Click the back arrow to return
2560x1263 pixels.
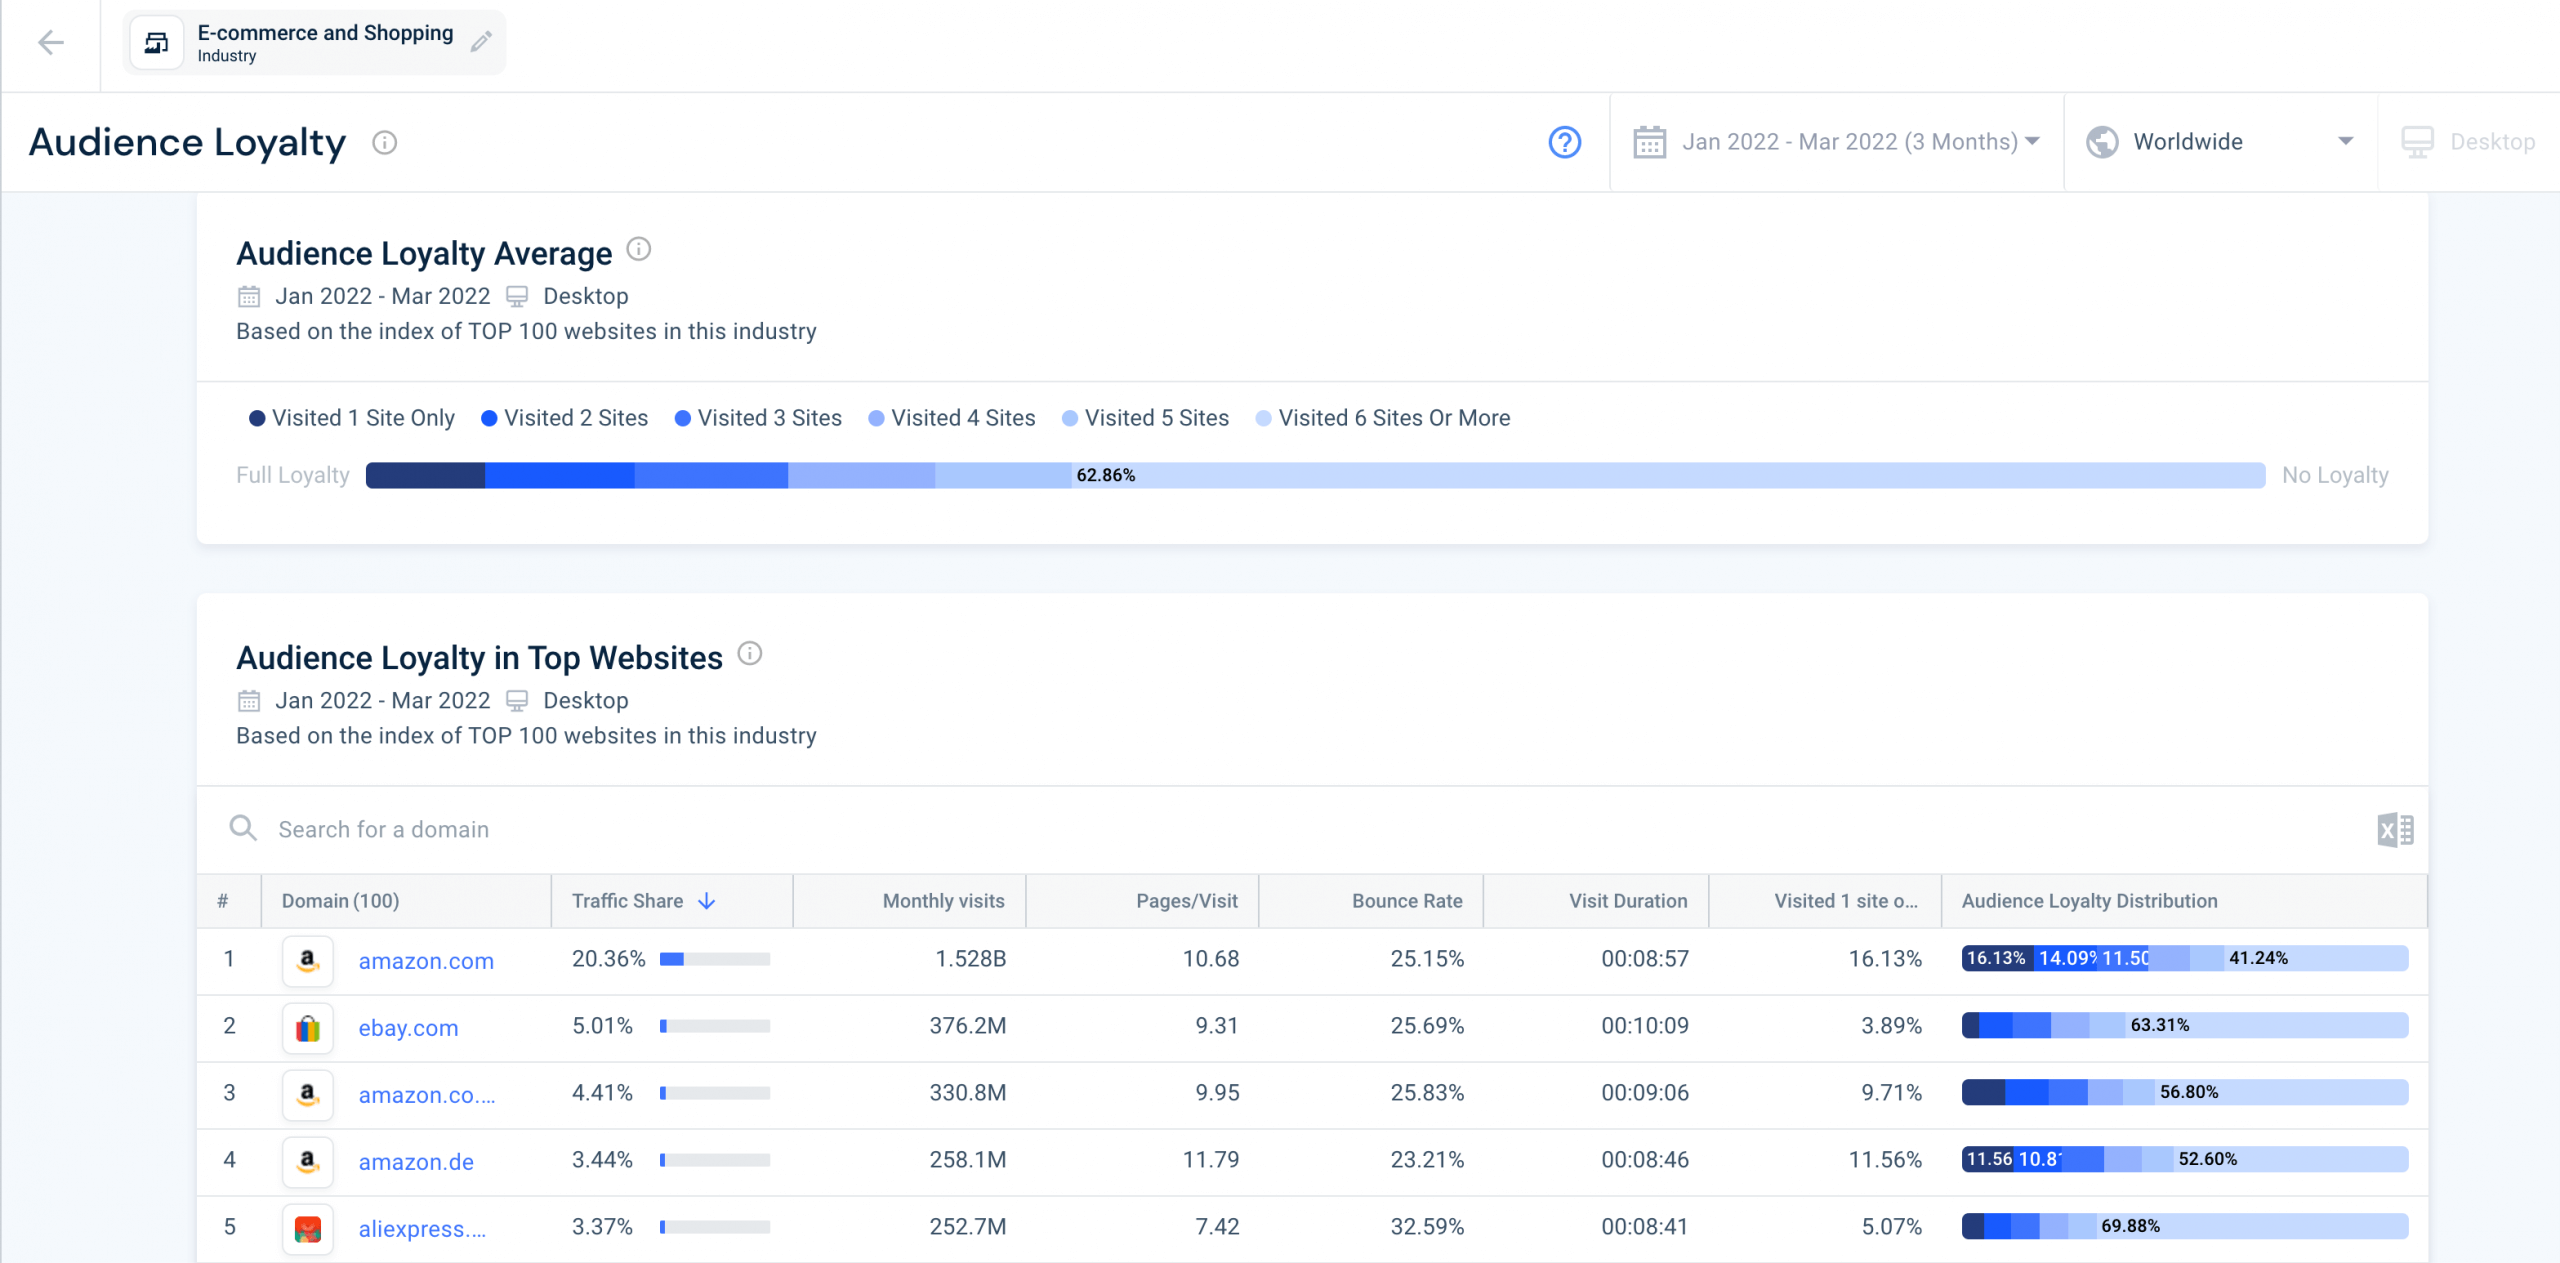[x=51, y=42]
